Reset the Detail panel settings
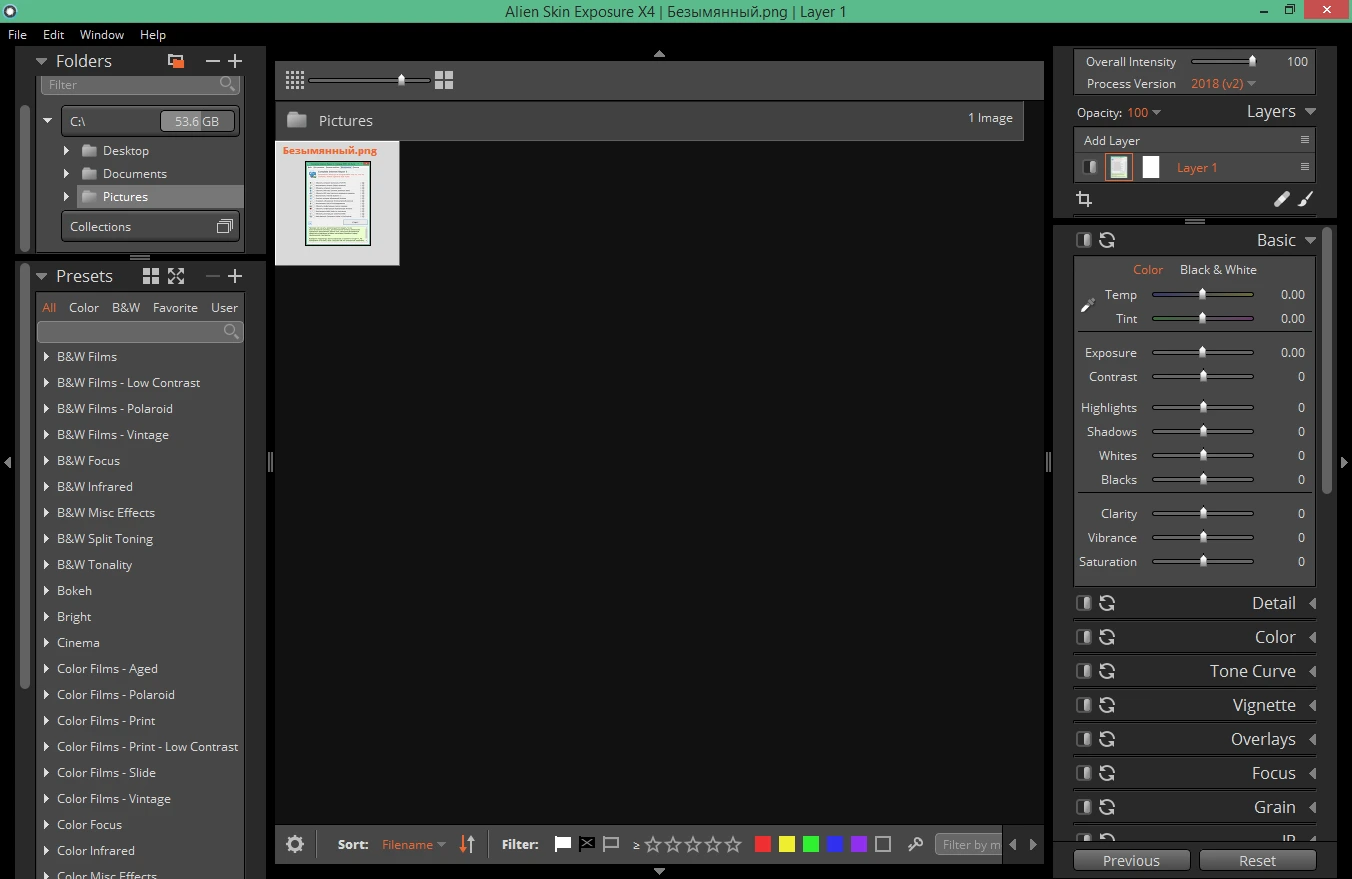The height and width of the screenshot is (879, 1352). coord(1107,603)
